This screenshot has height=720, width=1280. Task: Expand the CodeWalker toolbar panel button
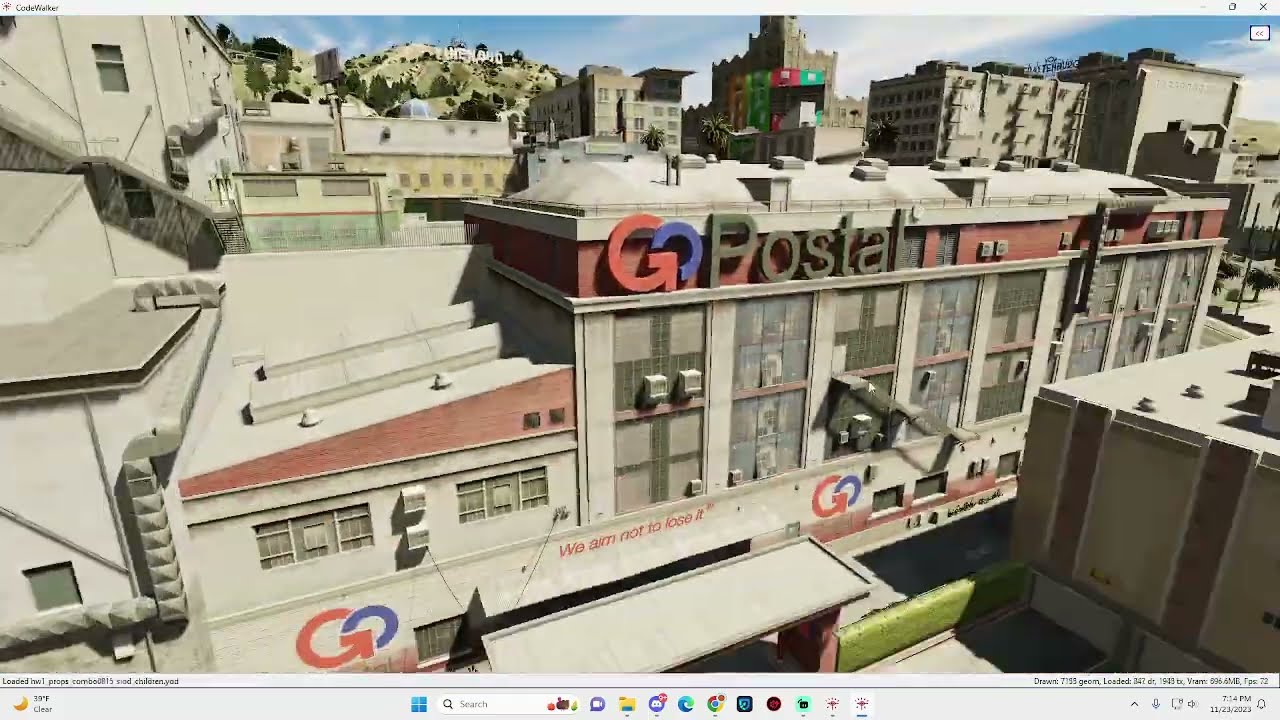click(x=1259, y=33)
